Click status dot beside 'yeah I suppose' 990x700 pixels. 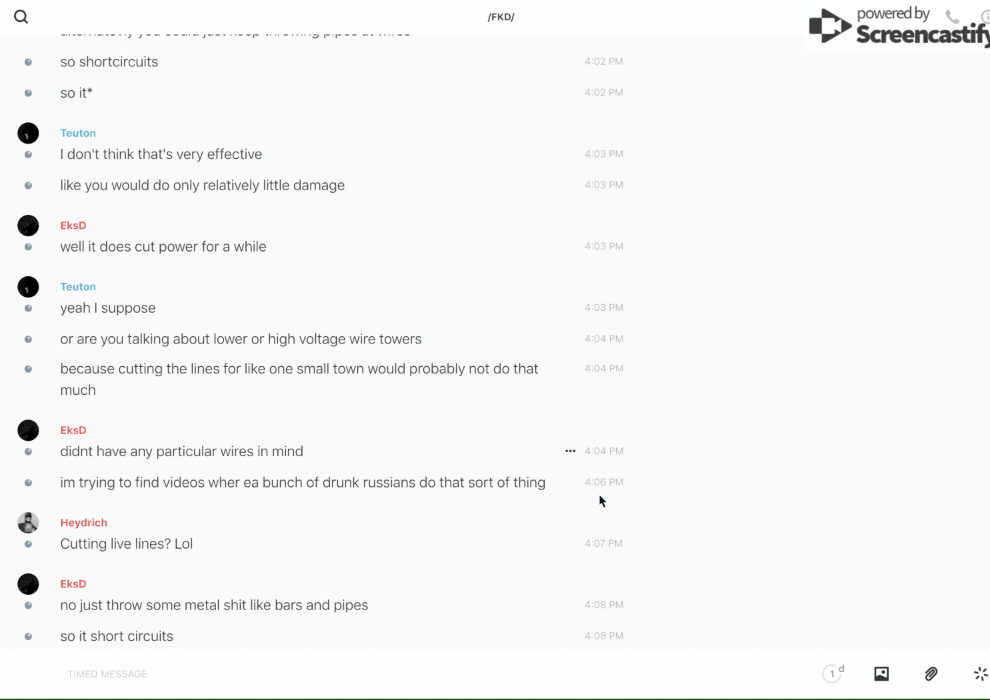(28, 308)
